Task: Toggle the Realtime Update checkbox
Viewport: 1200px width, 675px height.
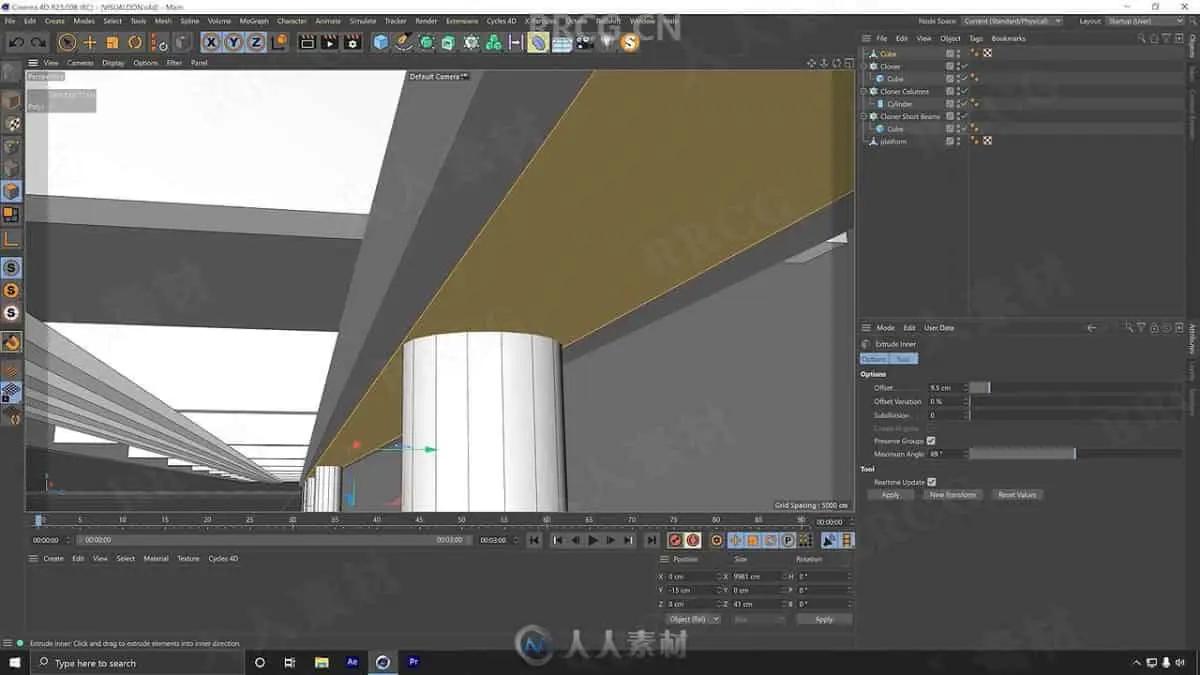Action: click(931, 482)
